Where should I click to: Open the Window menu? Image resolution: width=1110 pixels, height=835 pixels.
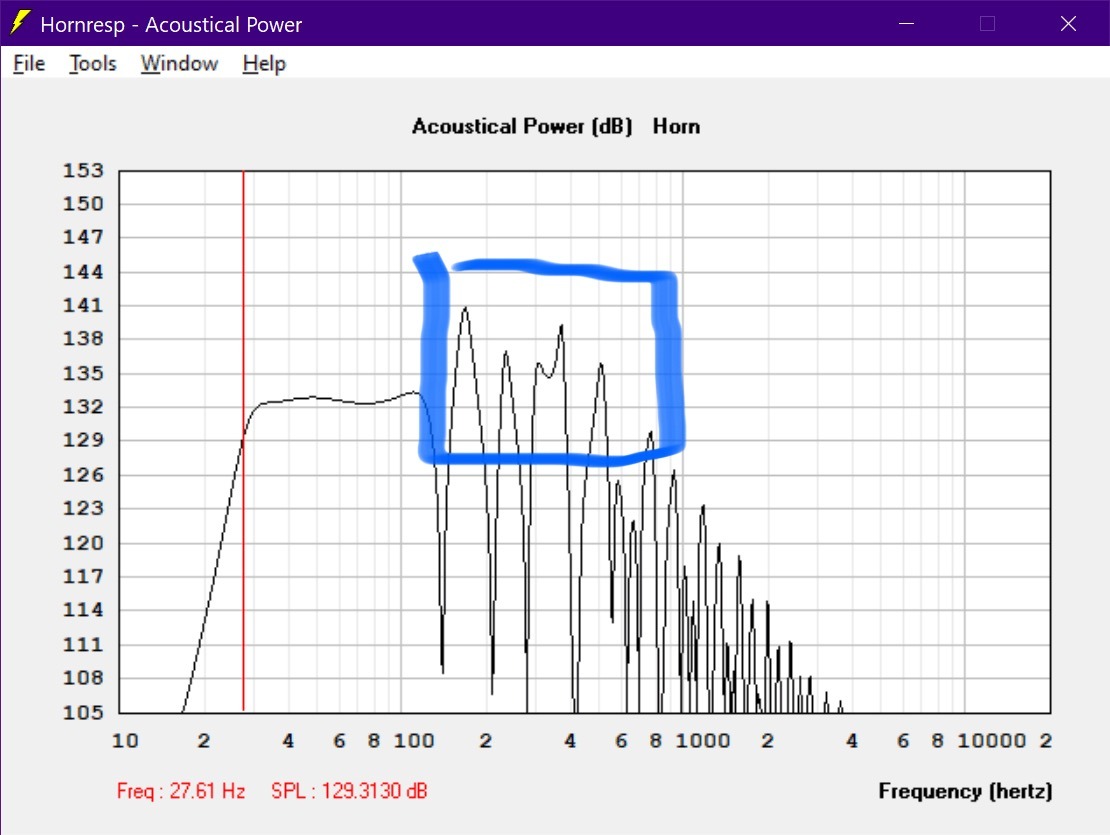(x=179, y=64)
